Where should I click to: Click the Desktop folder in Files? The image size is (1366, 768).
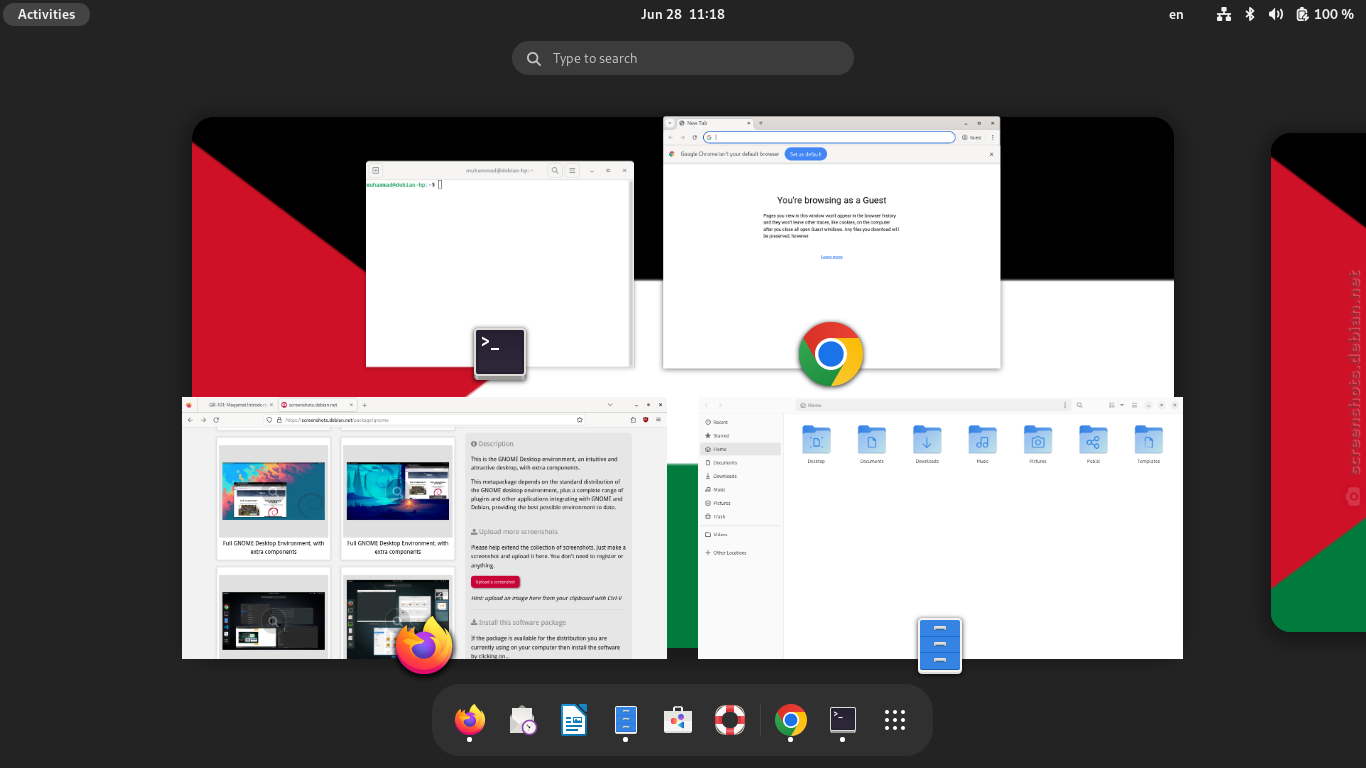click(x=816, y=444)
